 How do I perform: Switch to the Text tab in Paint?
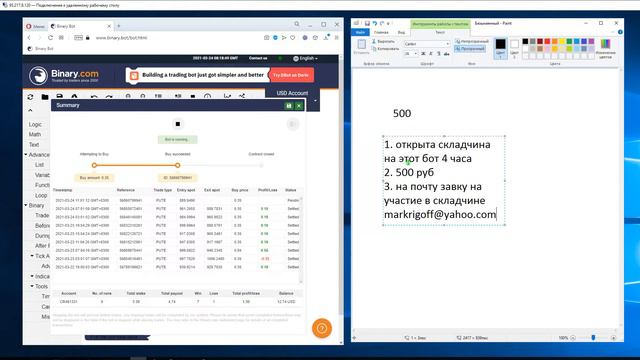(x=440, y=32)
